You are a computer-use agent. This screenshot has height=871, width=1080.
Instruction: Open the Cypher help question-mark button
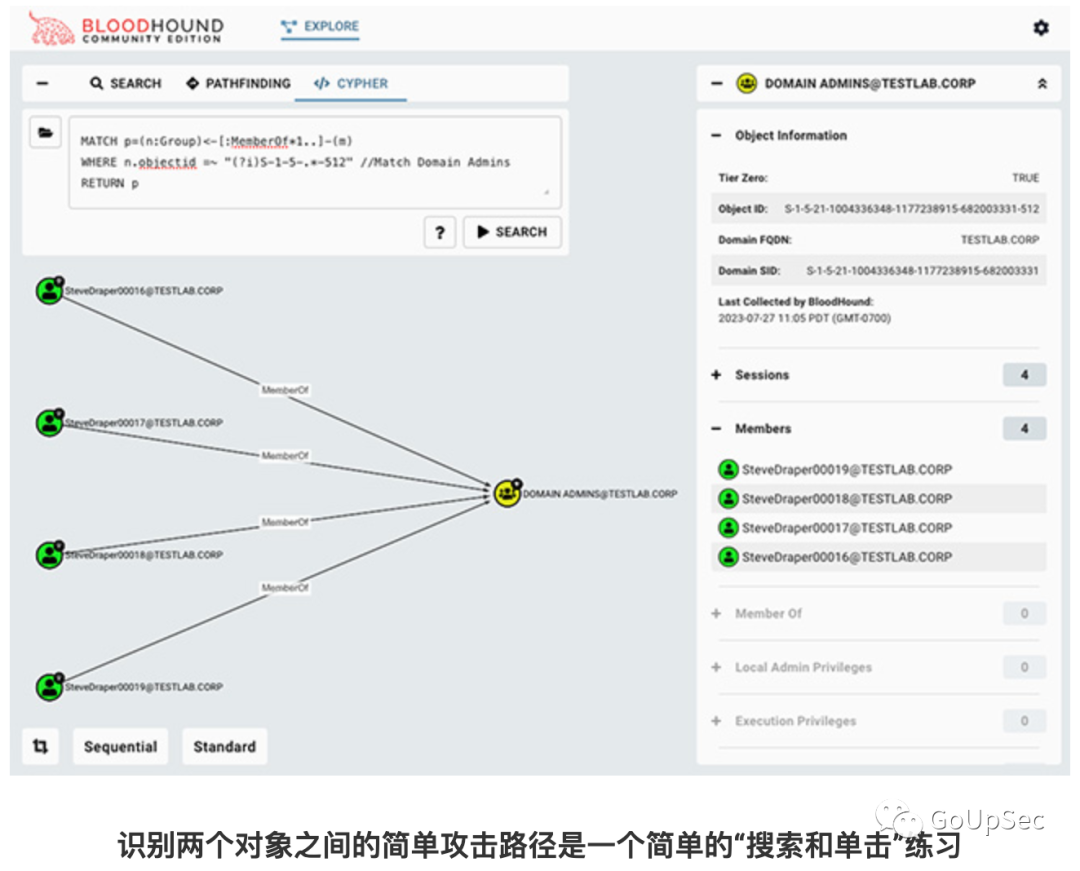click(x=440, y=232)
